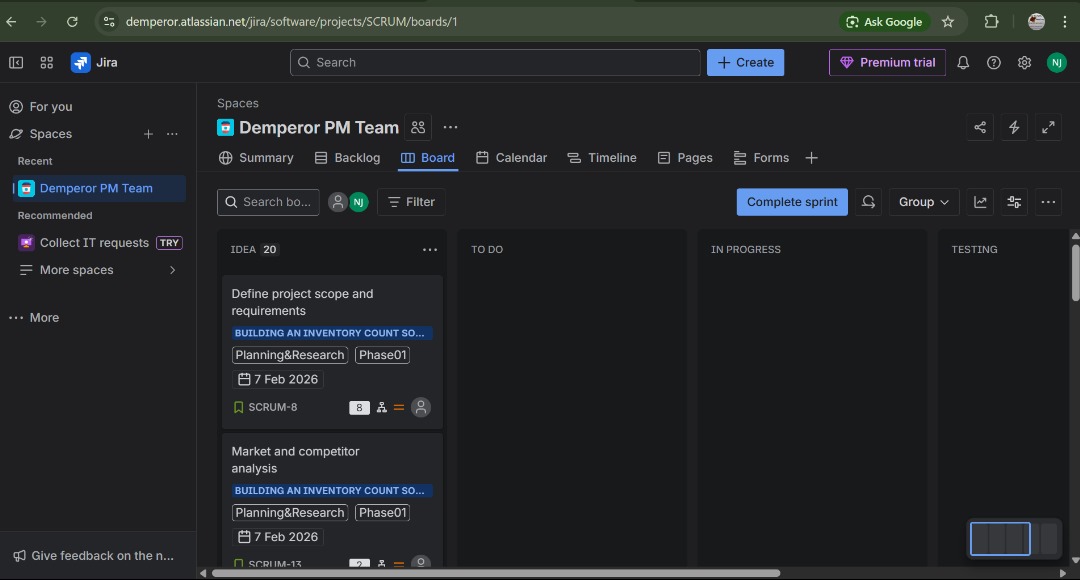Open the Group dropdown
Image resolution: width=1080 pixels, height=580 pixels.
[922, 201]
